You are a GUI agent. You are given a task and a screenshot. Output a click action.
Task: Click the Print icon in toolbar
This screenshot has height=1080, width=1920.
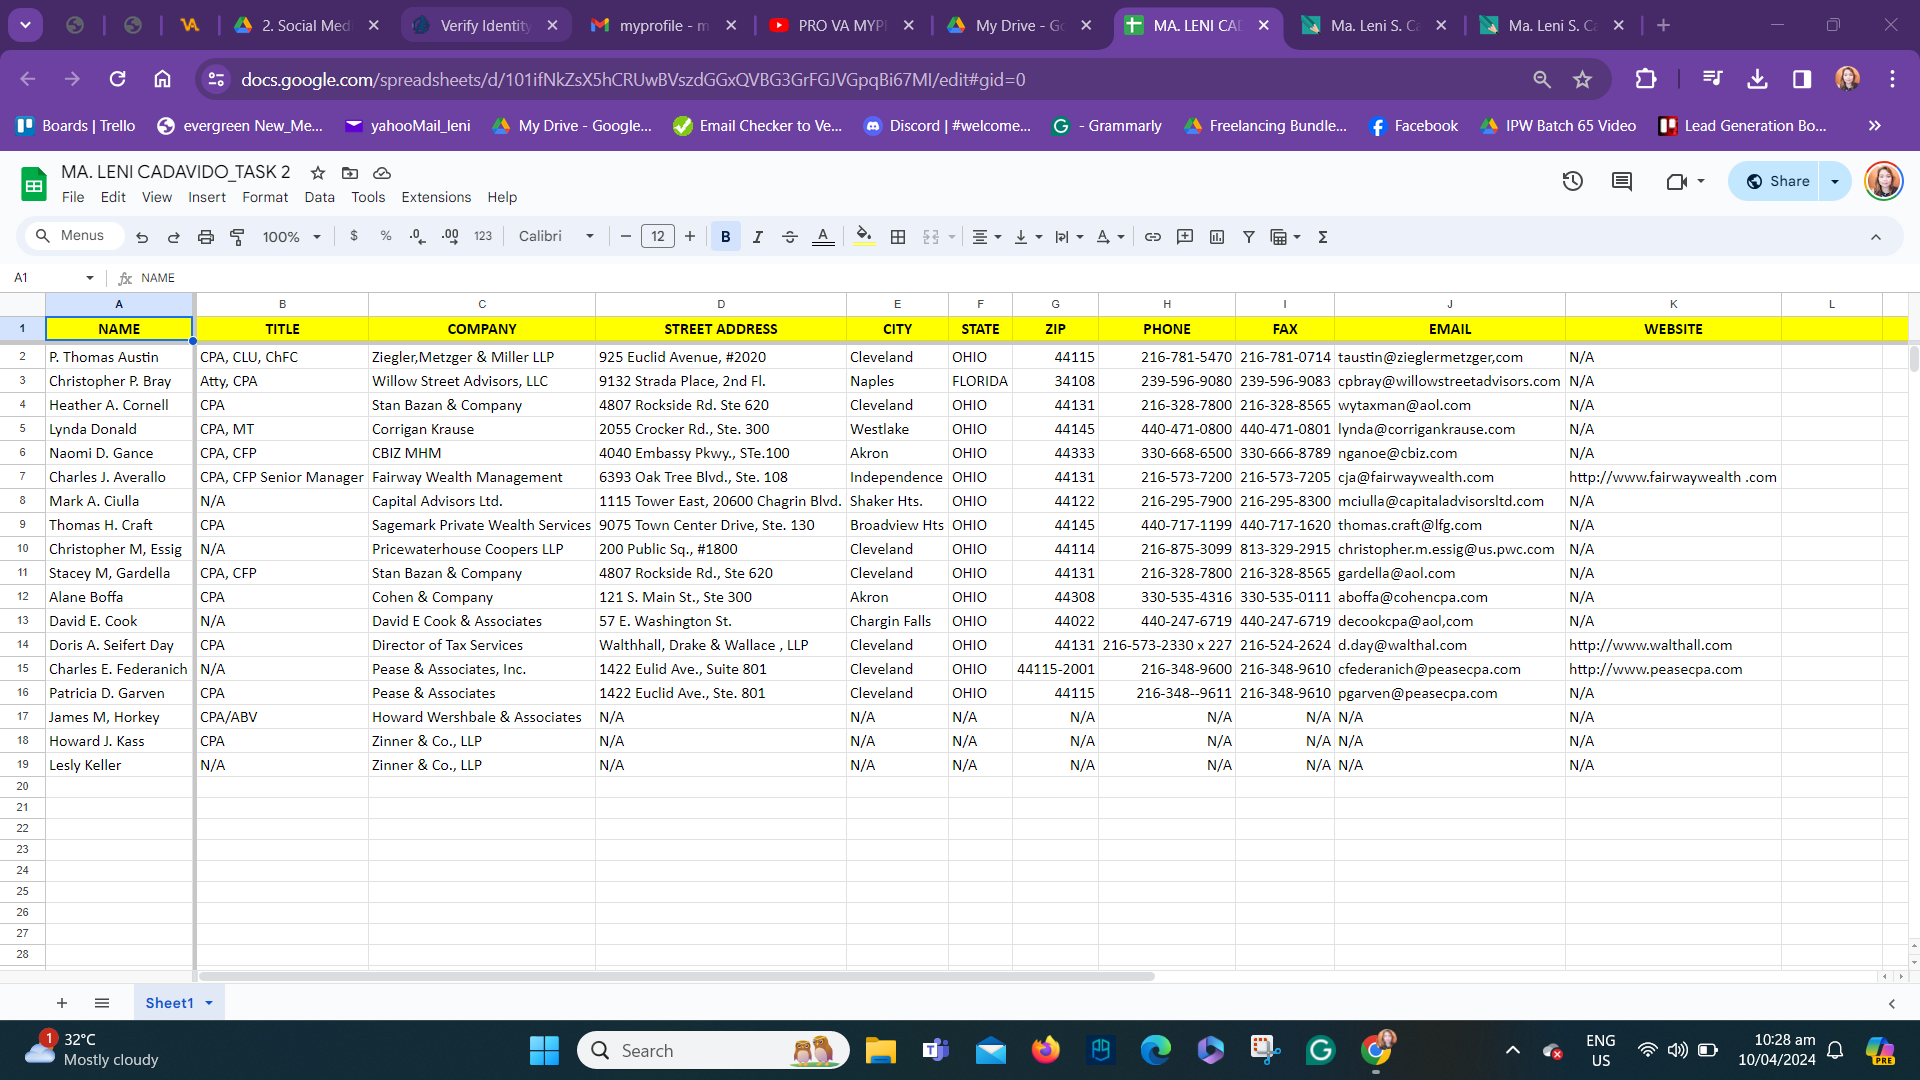[205, 237]
